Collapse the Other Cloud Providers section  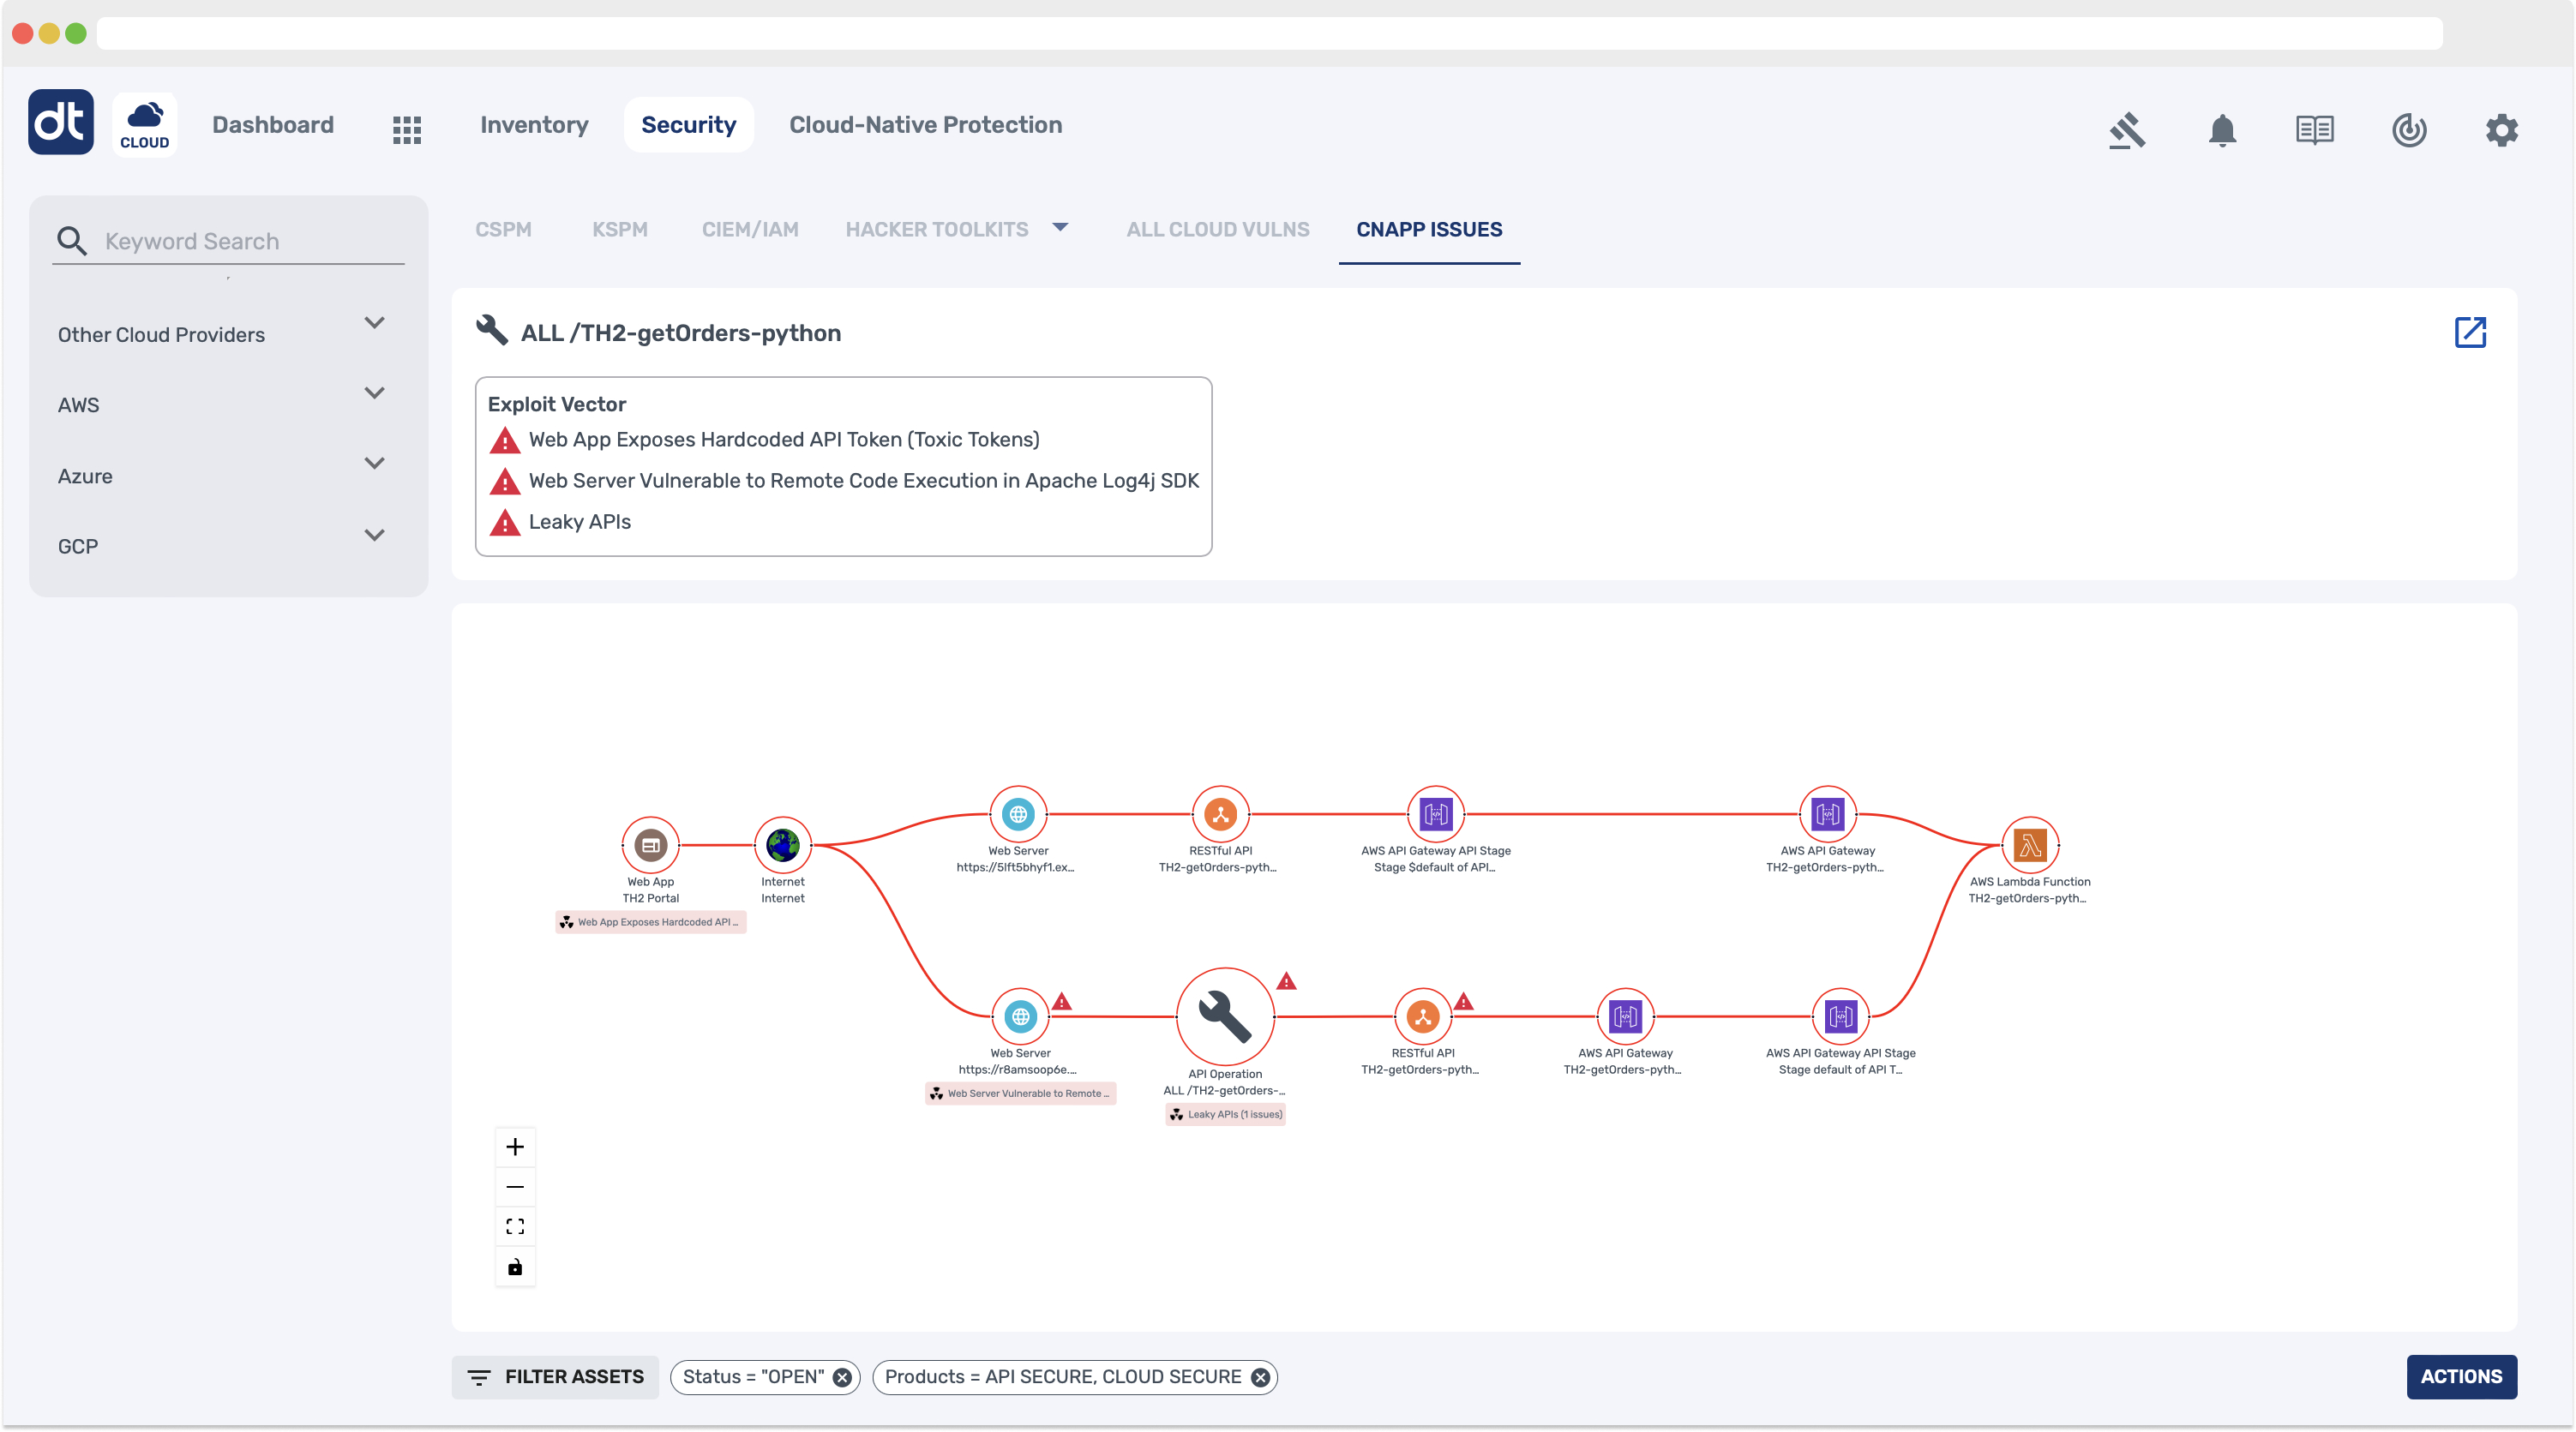point(375,323)
